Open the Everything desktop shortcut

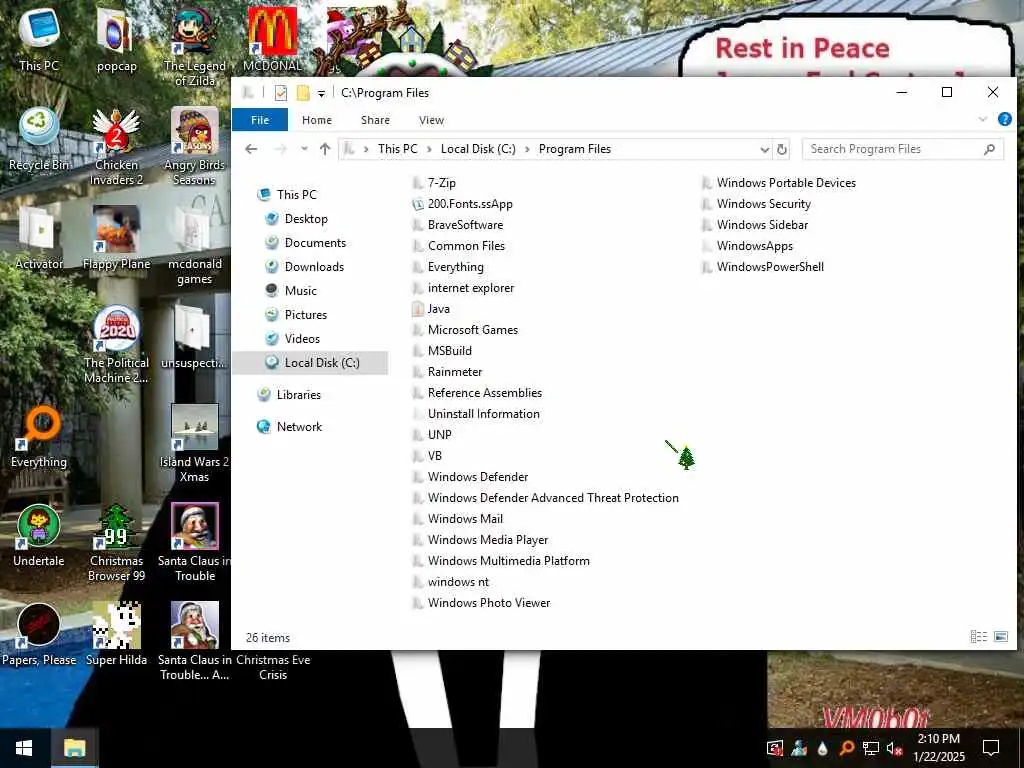(x=39, y=436)
